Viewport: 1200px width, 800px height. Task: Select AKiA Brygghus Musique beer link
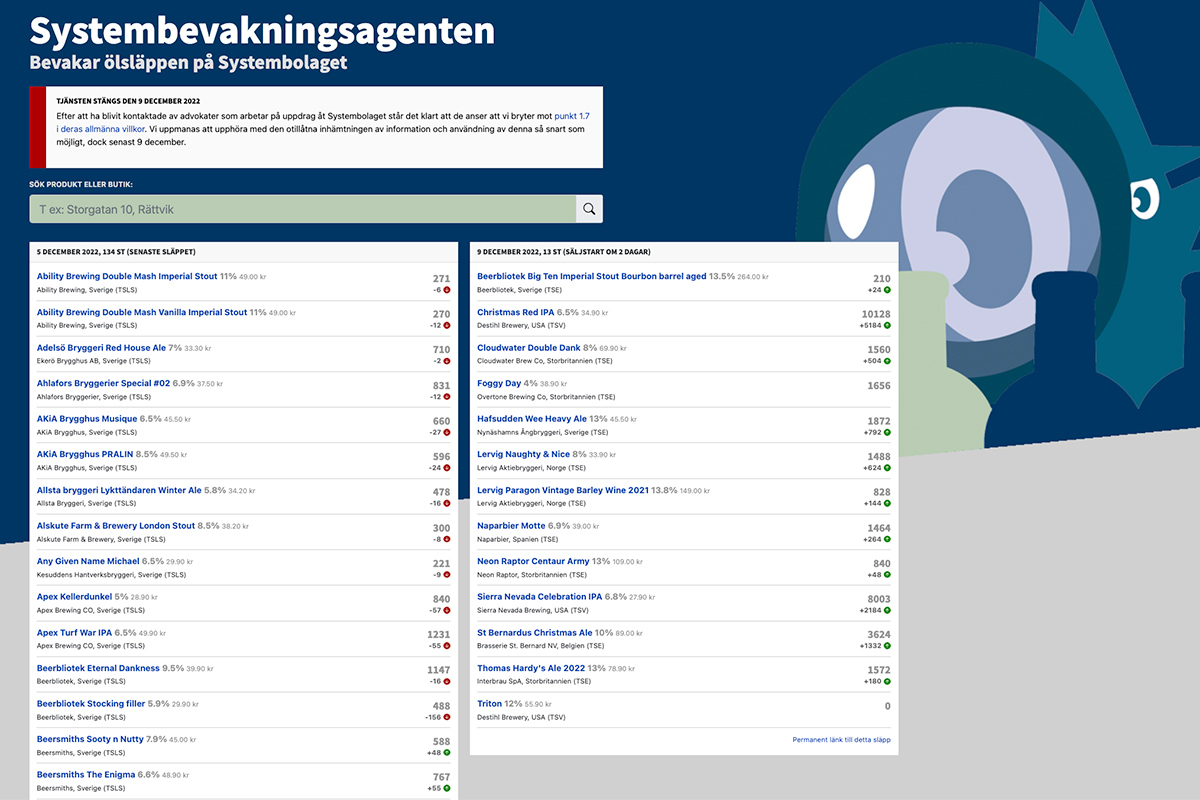point(87,419)
